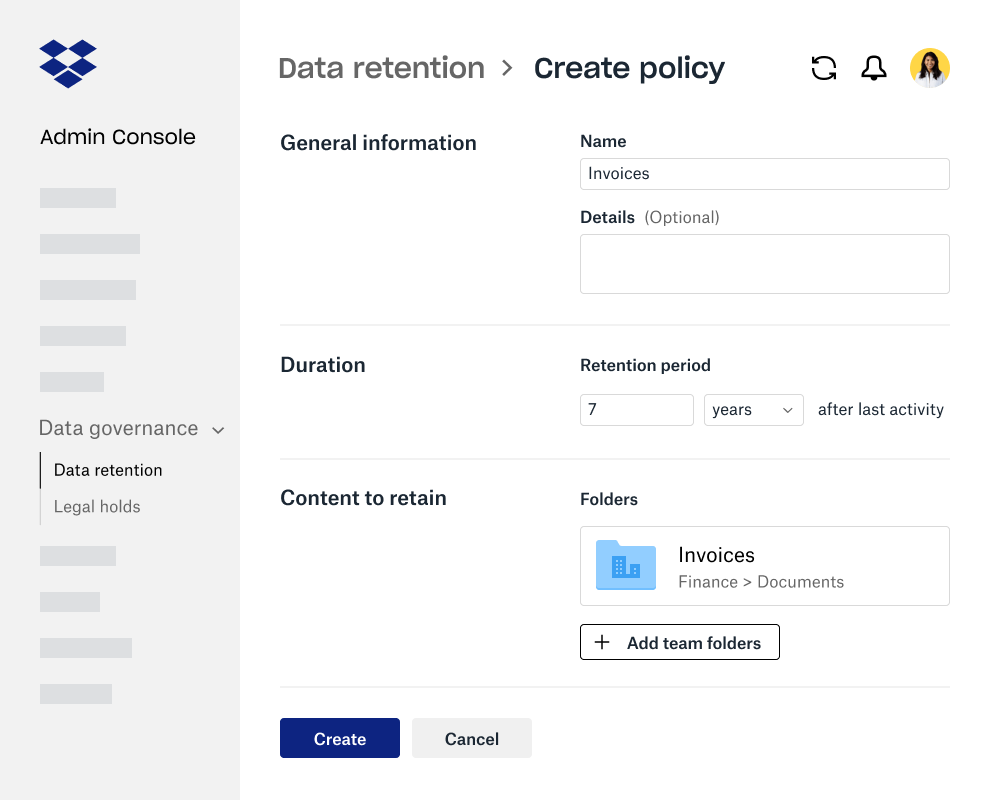
Task: Click the Retention period number field
Action: coord(636,410)
